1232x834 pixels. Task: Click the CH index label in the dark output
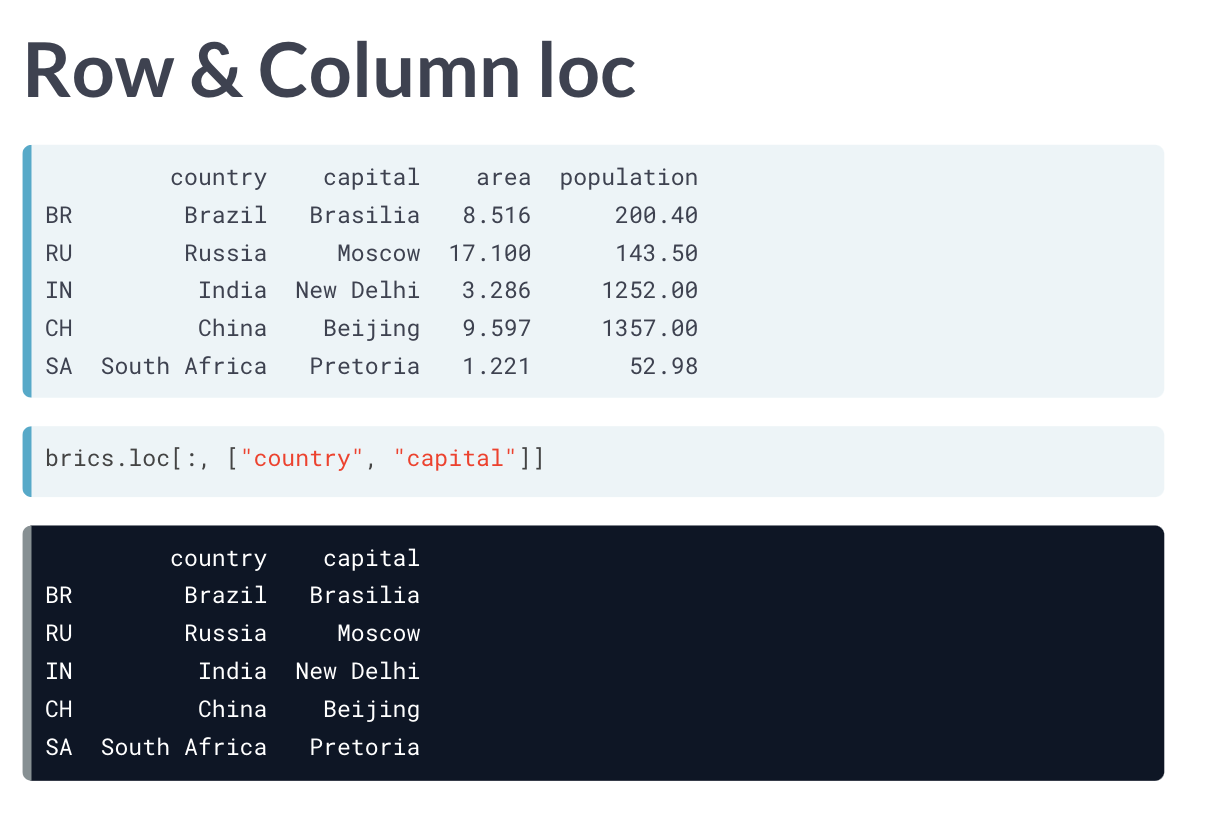[x=59, y=709]
